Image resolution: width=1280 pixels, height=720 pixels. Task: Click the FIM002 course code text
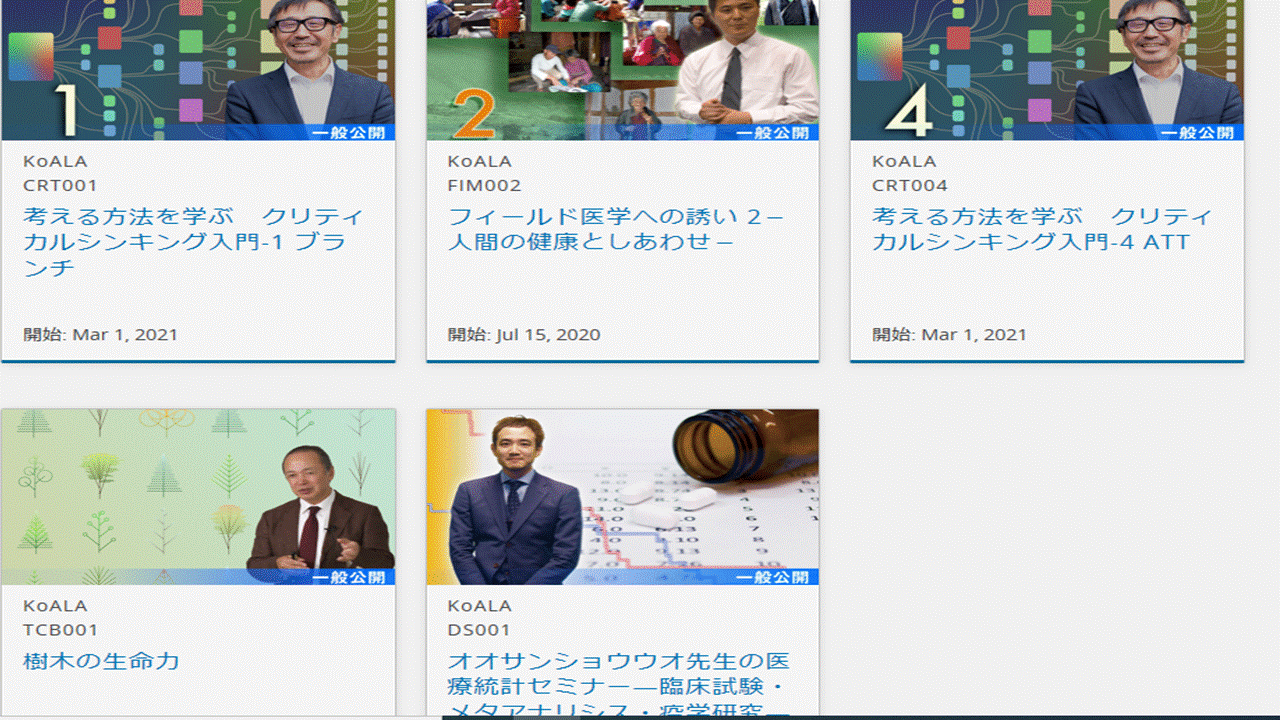[x=484, y=185]
